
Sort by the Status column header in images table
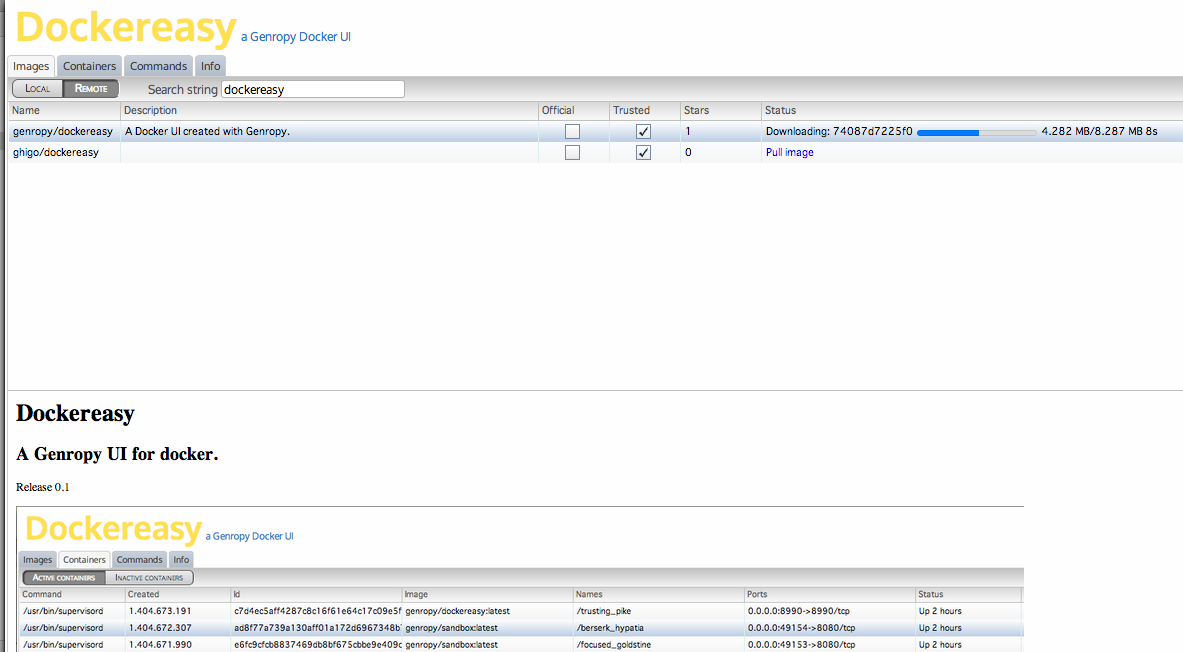pyautogui.click(x=972, y=110)
